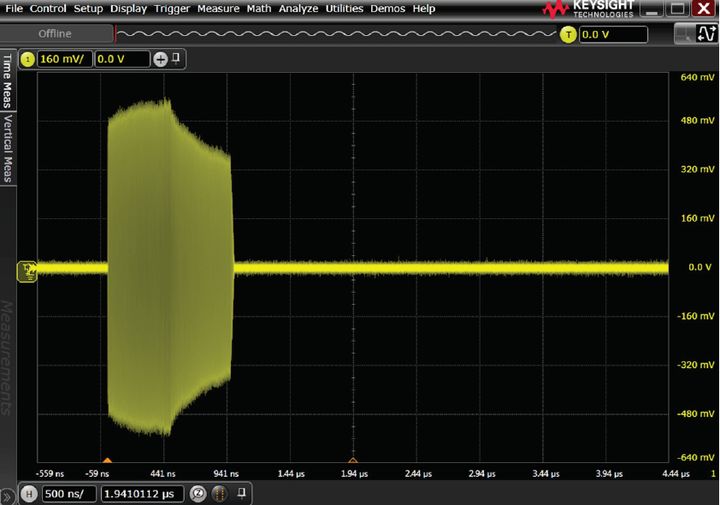Click the -640 mV axis label
This screenshot has width=720, height=505.
click(x=696, y=457)
